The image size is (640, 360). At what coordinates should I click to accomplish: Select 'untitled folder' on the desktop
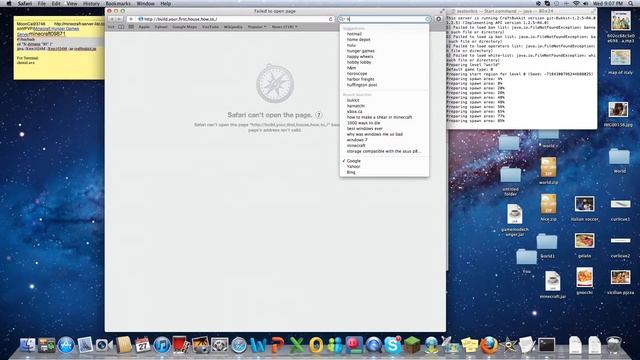(510, 181)
